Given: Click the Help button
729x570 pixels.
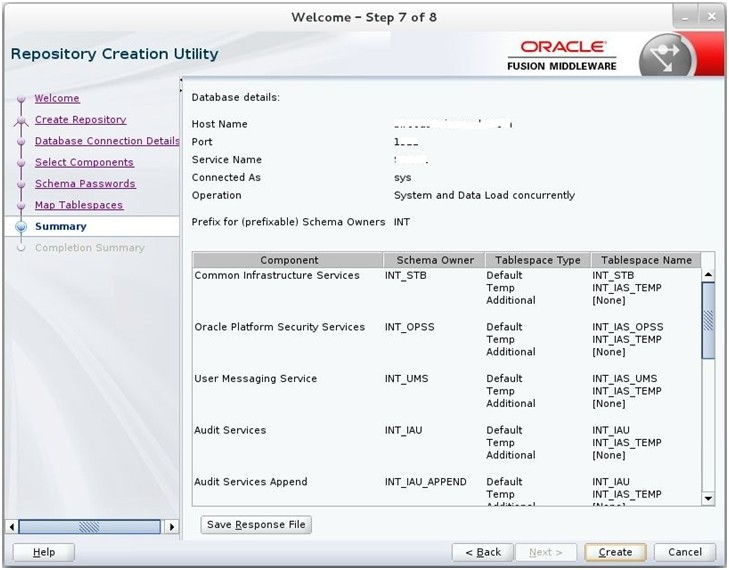Looking at the screenshot, I should (44, 552).
